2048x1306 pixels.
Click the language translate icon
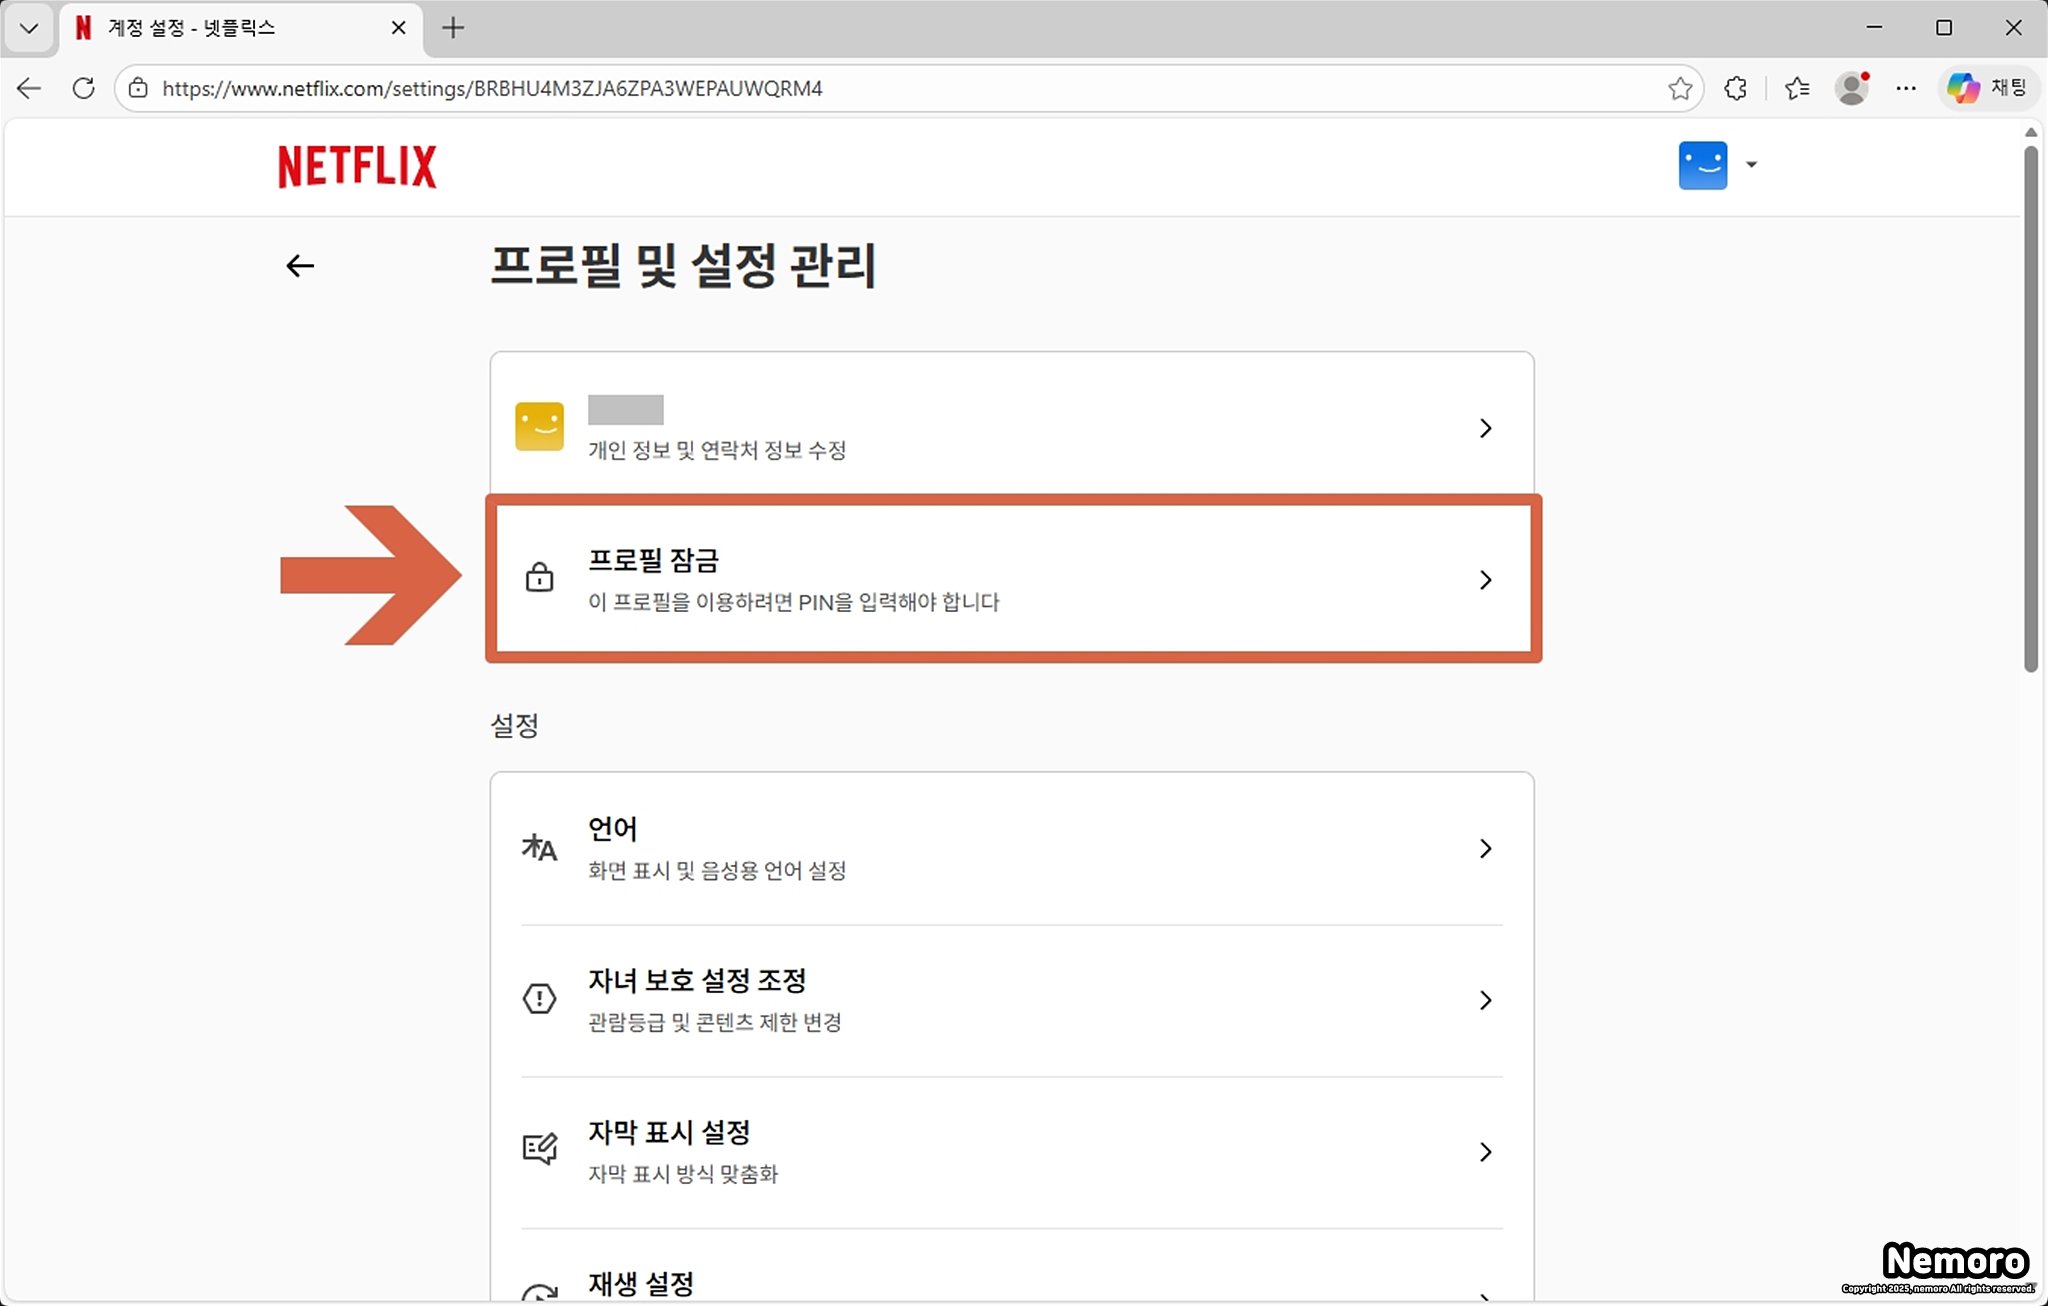pyautogui.click(x=539, y=848)
